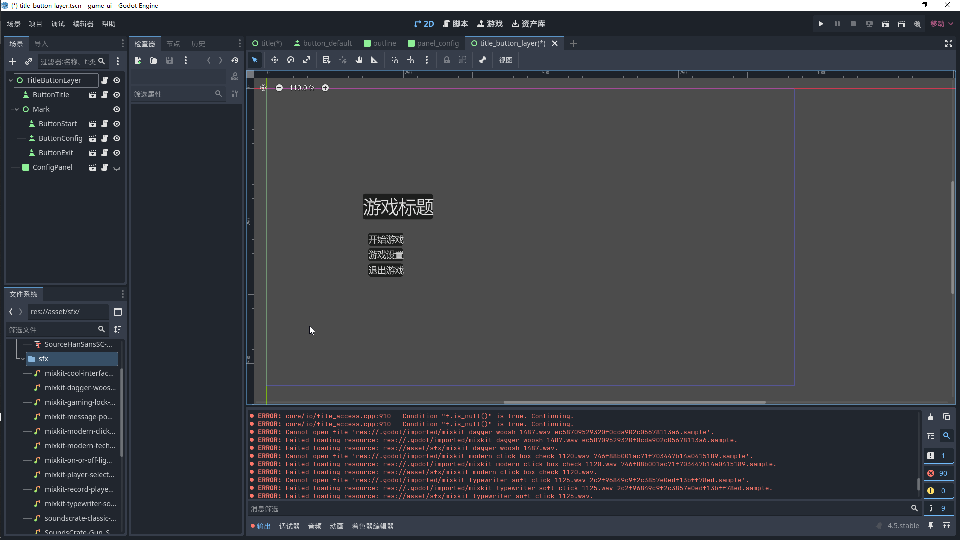The width and height of the screenshot is (960, 540).
Task: Open the renderer dropdown at top right
Action: click(939, 23)
